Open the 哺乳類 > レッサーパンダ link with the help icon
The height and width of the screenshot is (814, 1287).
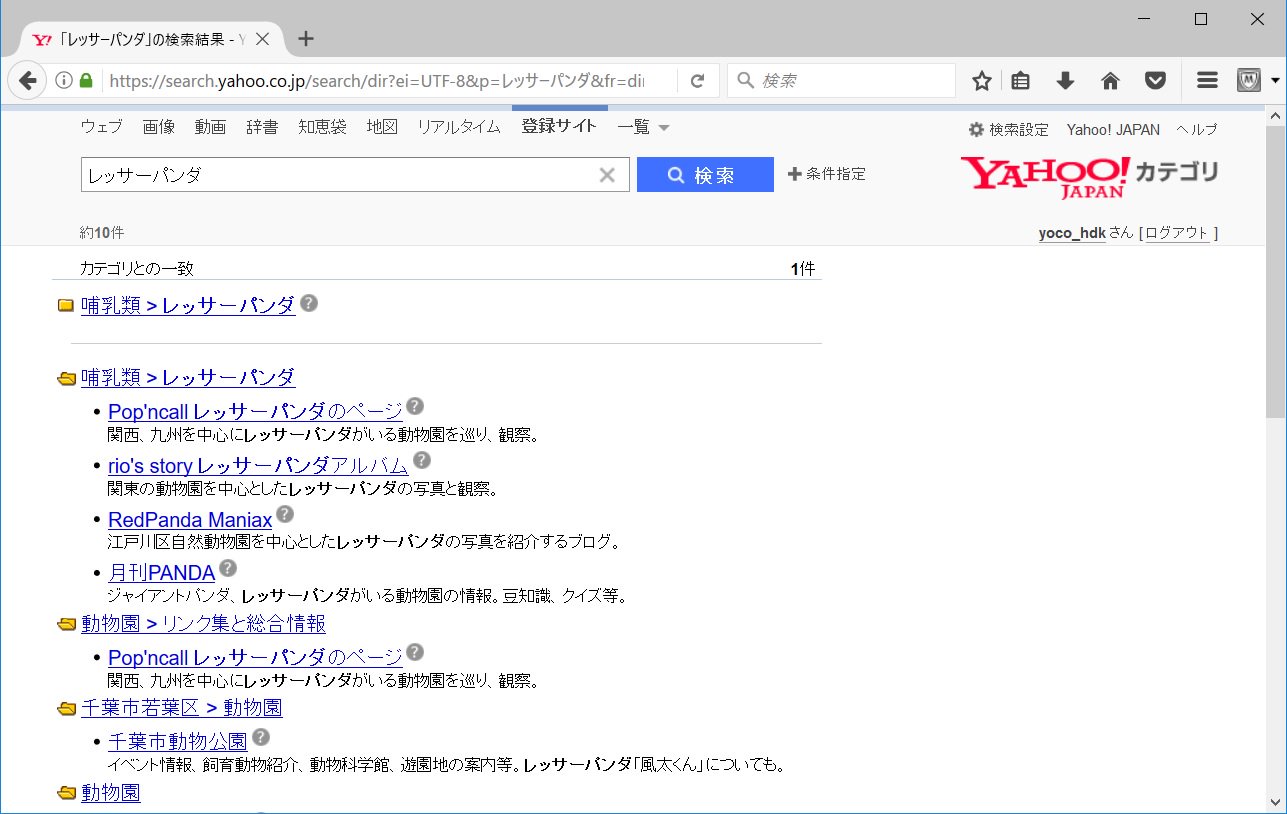pos(188,305)
